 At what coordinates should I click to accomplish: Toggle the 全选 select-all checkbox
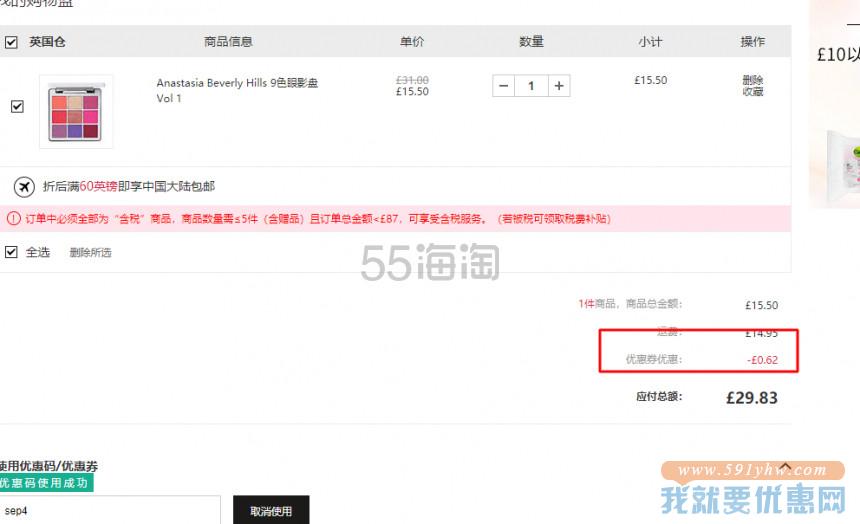click(x=11, y=252)
